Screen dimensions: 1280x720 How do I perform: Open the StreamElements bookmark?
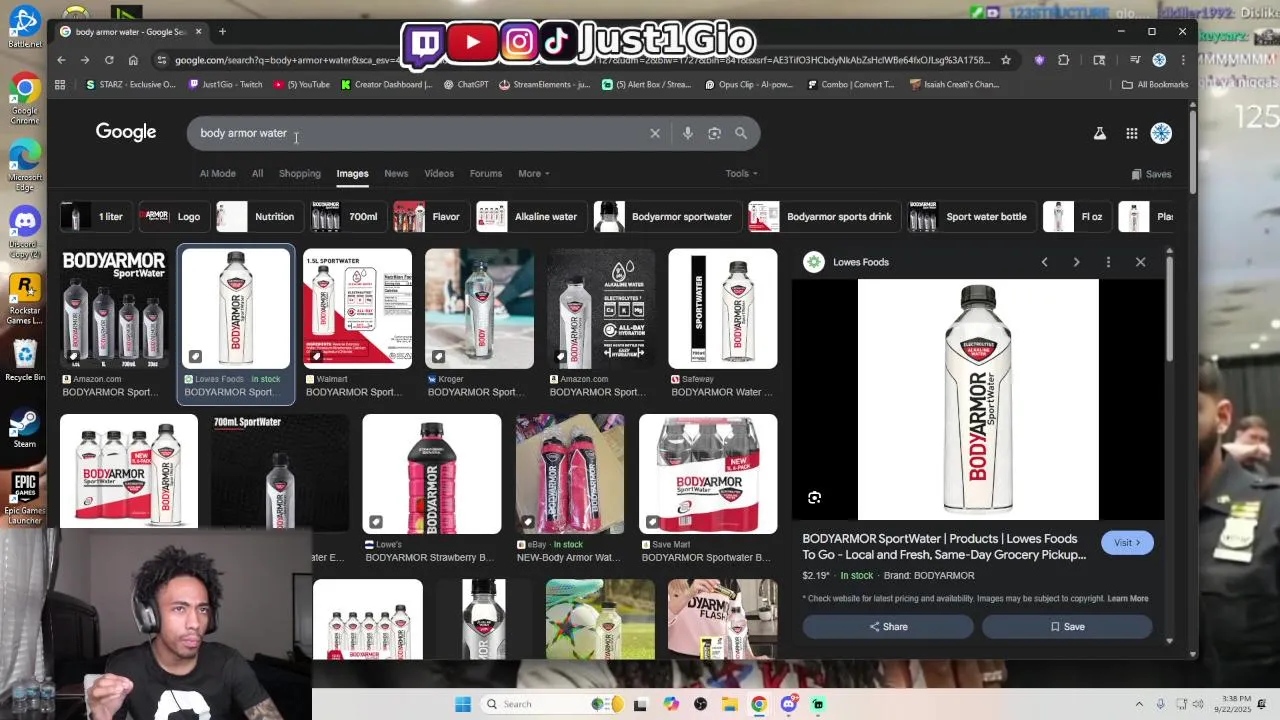[x=545, y=84]
